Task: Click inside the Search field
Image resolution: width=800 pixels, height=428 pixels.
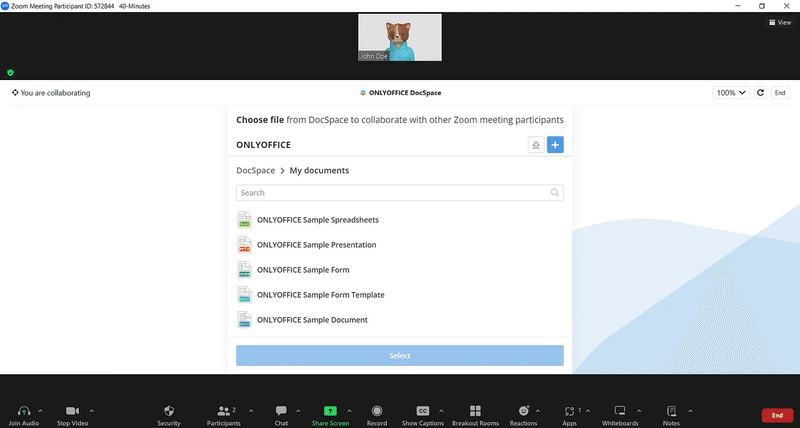Action: (400, 193)
